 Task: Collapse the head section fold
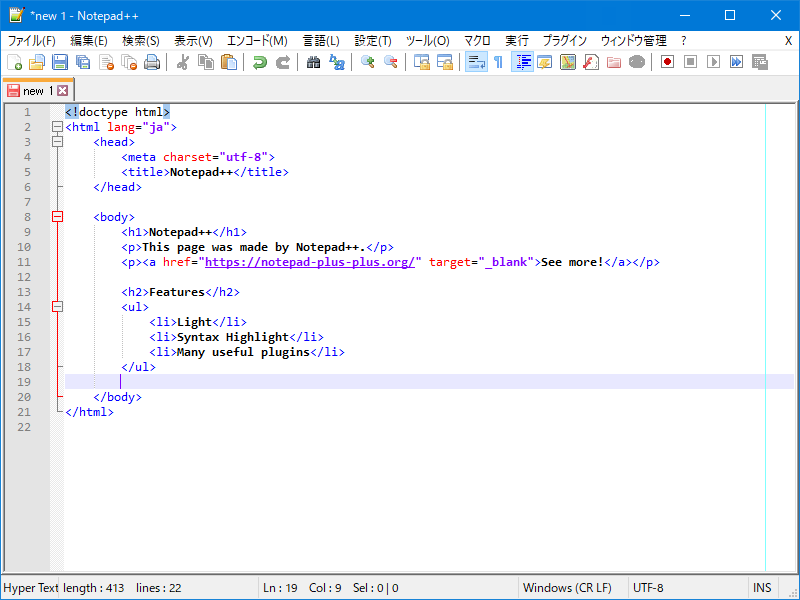(x=57, y=142)
